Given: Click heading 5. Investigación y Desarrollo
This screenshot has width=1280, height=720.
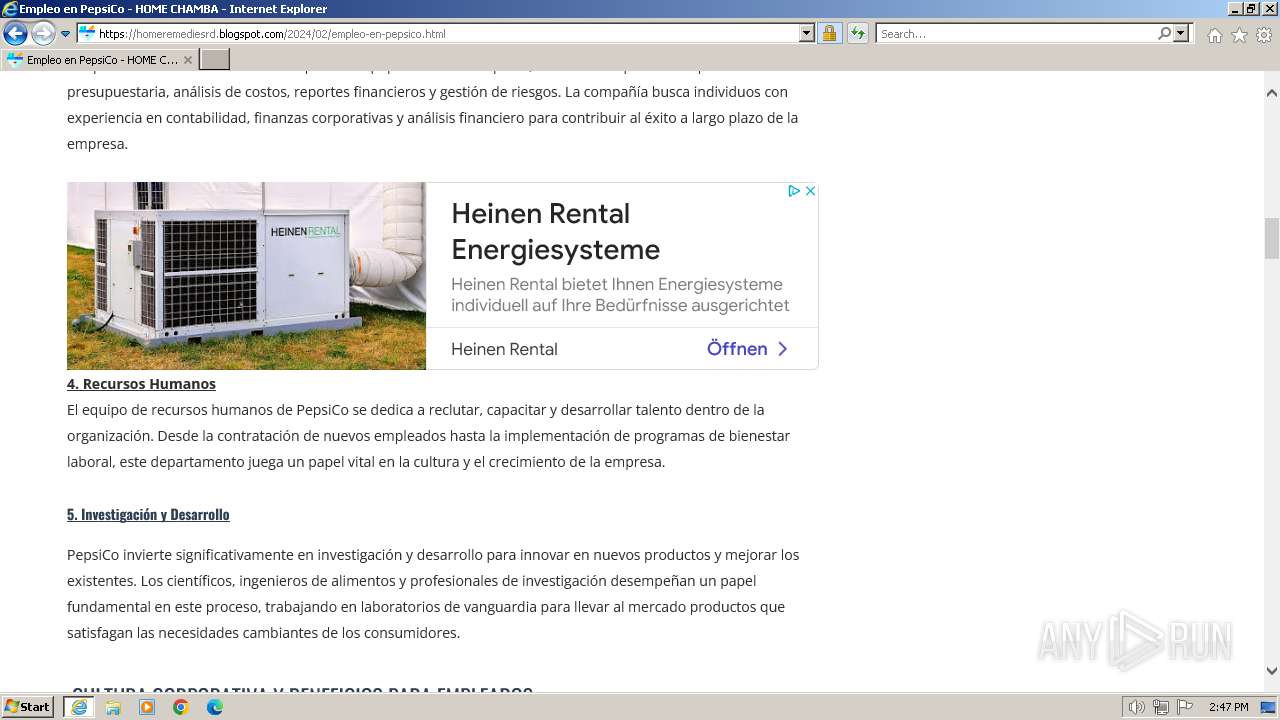Looking at the screenshot, I should 148,515.
